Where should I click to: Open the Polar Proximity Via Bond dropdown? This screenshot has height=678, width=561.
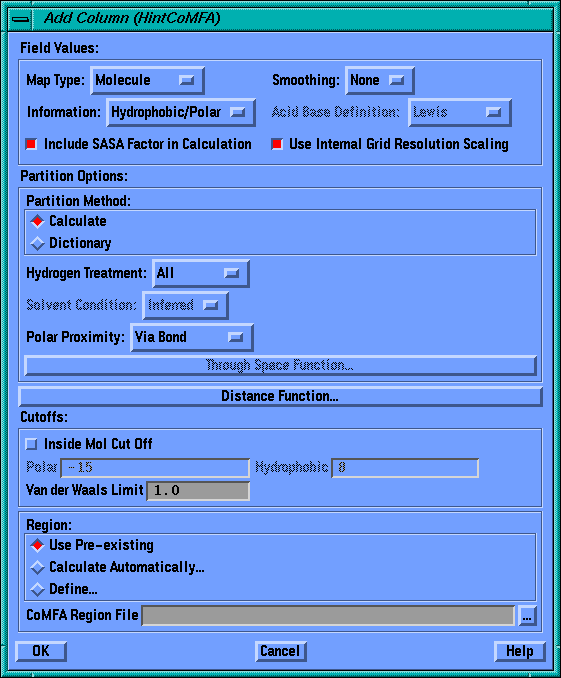[192, 337]
